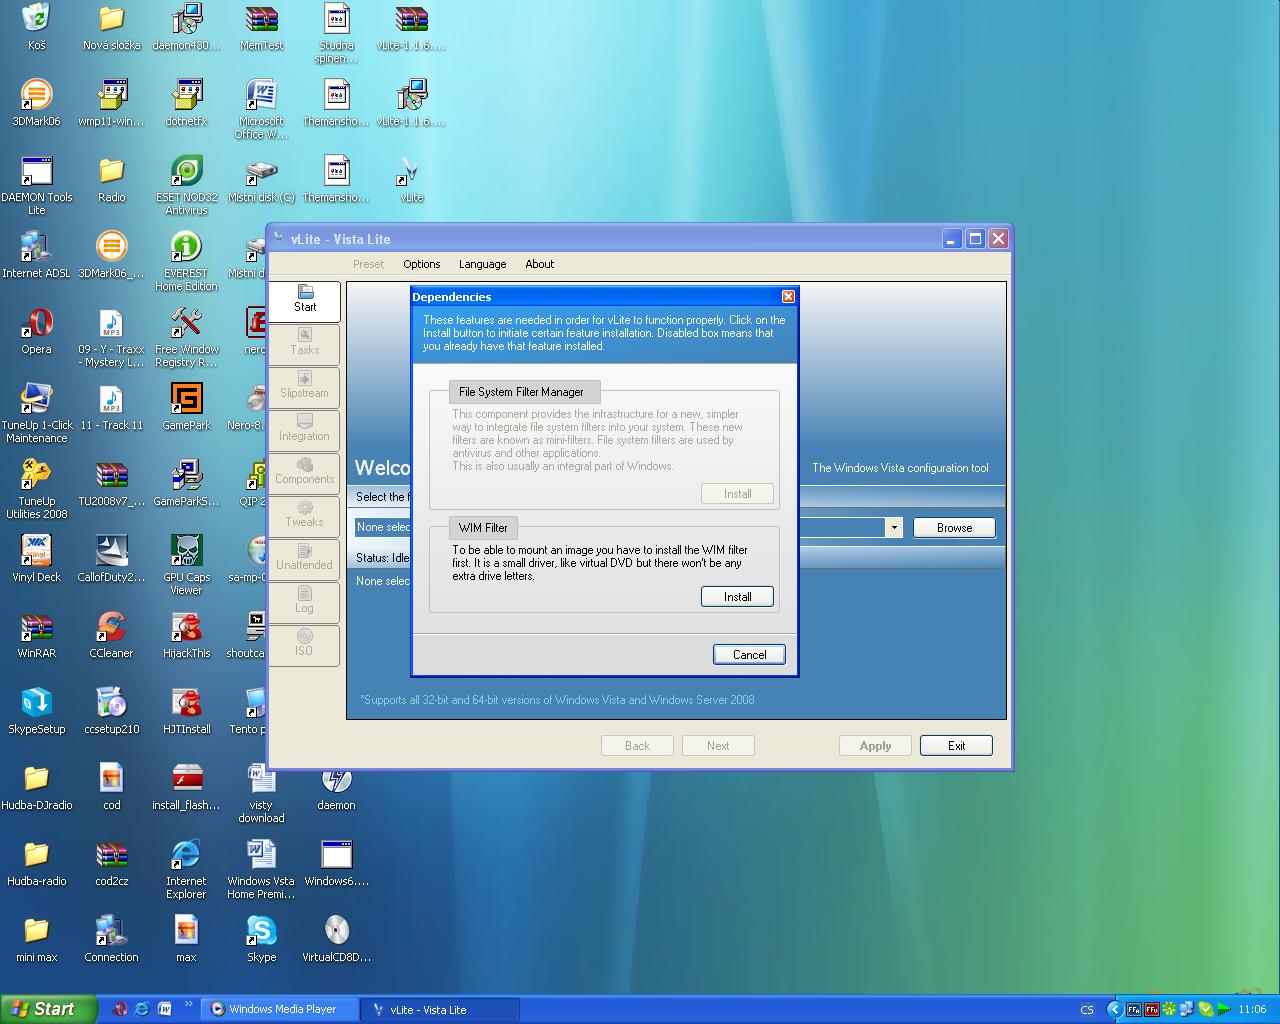This screenshot has height=1024, width=1280.
Task: Select the mini max folder icon
Action: (x=37, y=939)
